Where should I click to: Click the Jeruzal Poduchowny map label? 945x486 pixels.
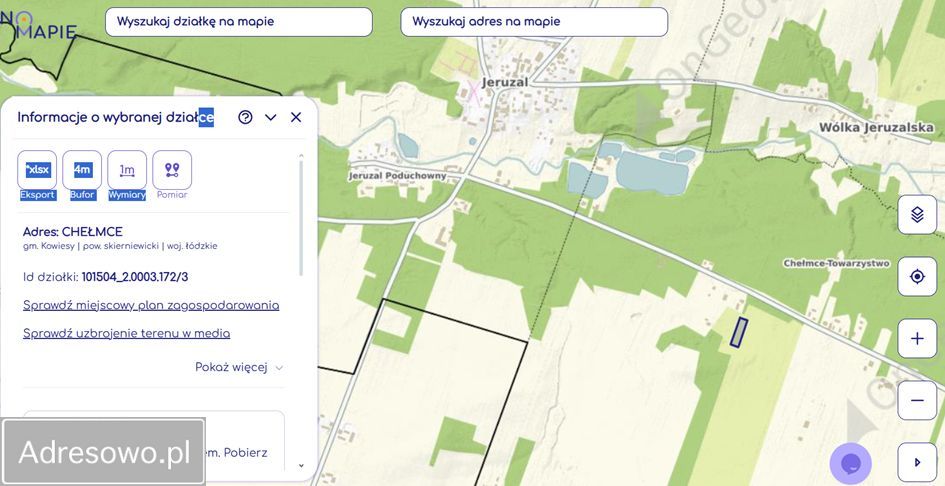(x=397, y=176)
